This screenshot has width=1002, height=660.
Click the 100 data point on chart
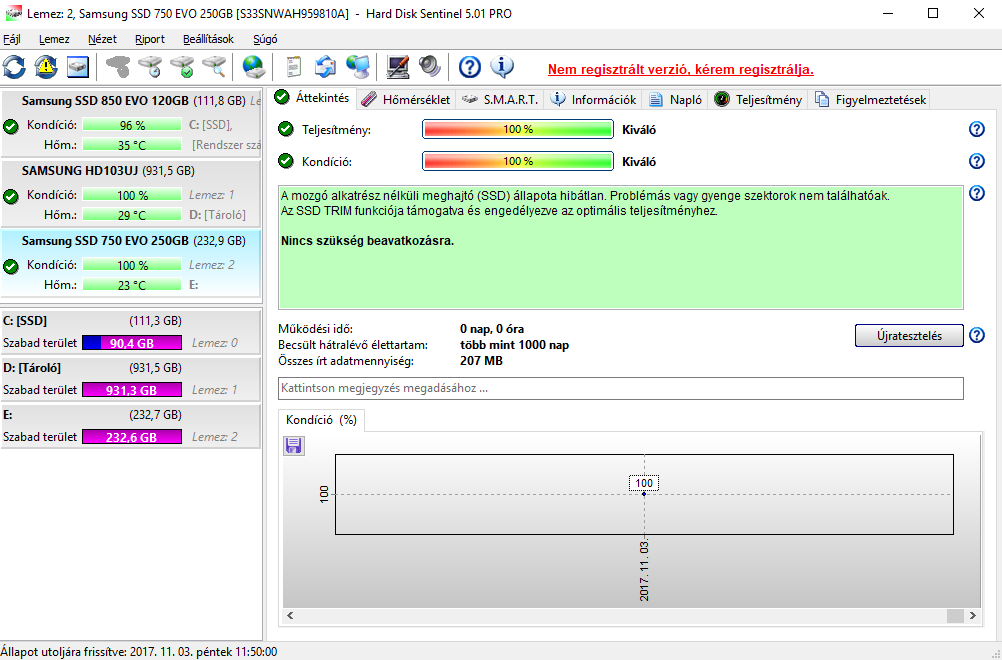(x=644, y=494)
